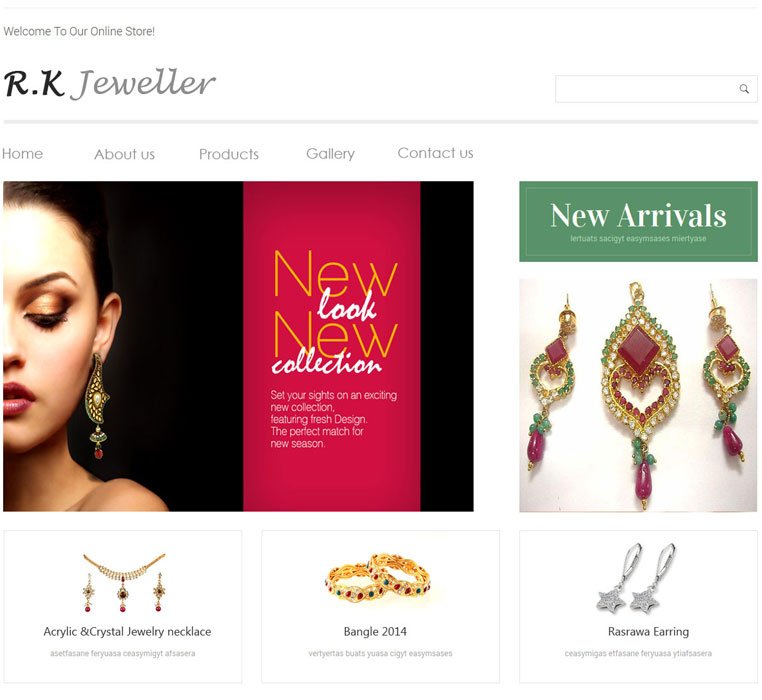Go to the About us page
Image resolution: width=762 pixels, height=700 pixels.
click(124, 154)
